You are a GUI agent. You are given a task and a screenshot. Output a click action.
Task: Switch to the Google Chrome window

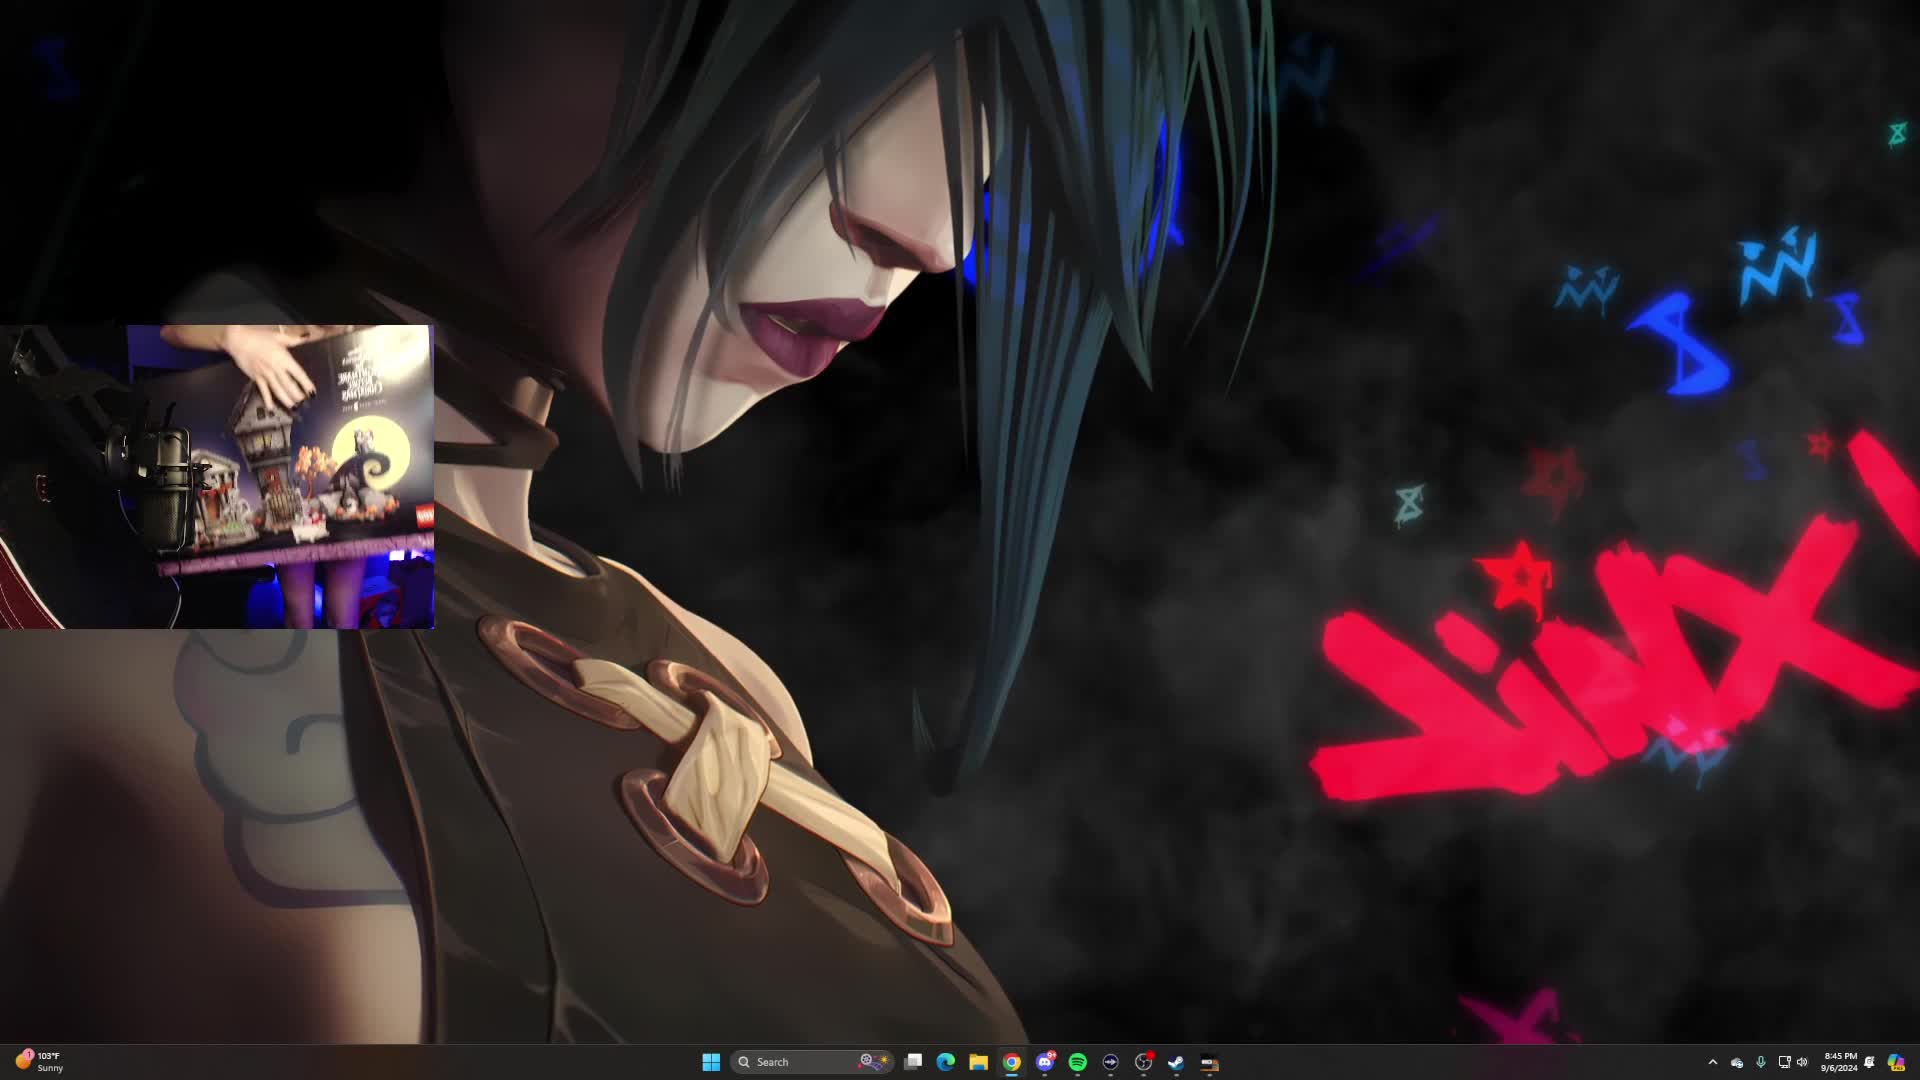1012,1062
